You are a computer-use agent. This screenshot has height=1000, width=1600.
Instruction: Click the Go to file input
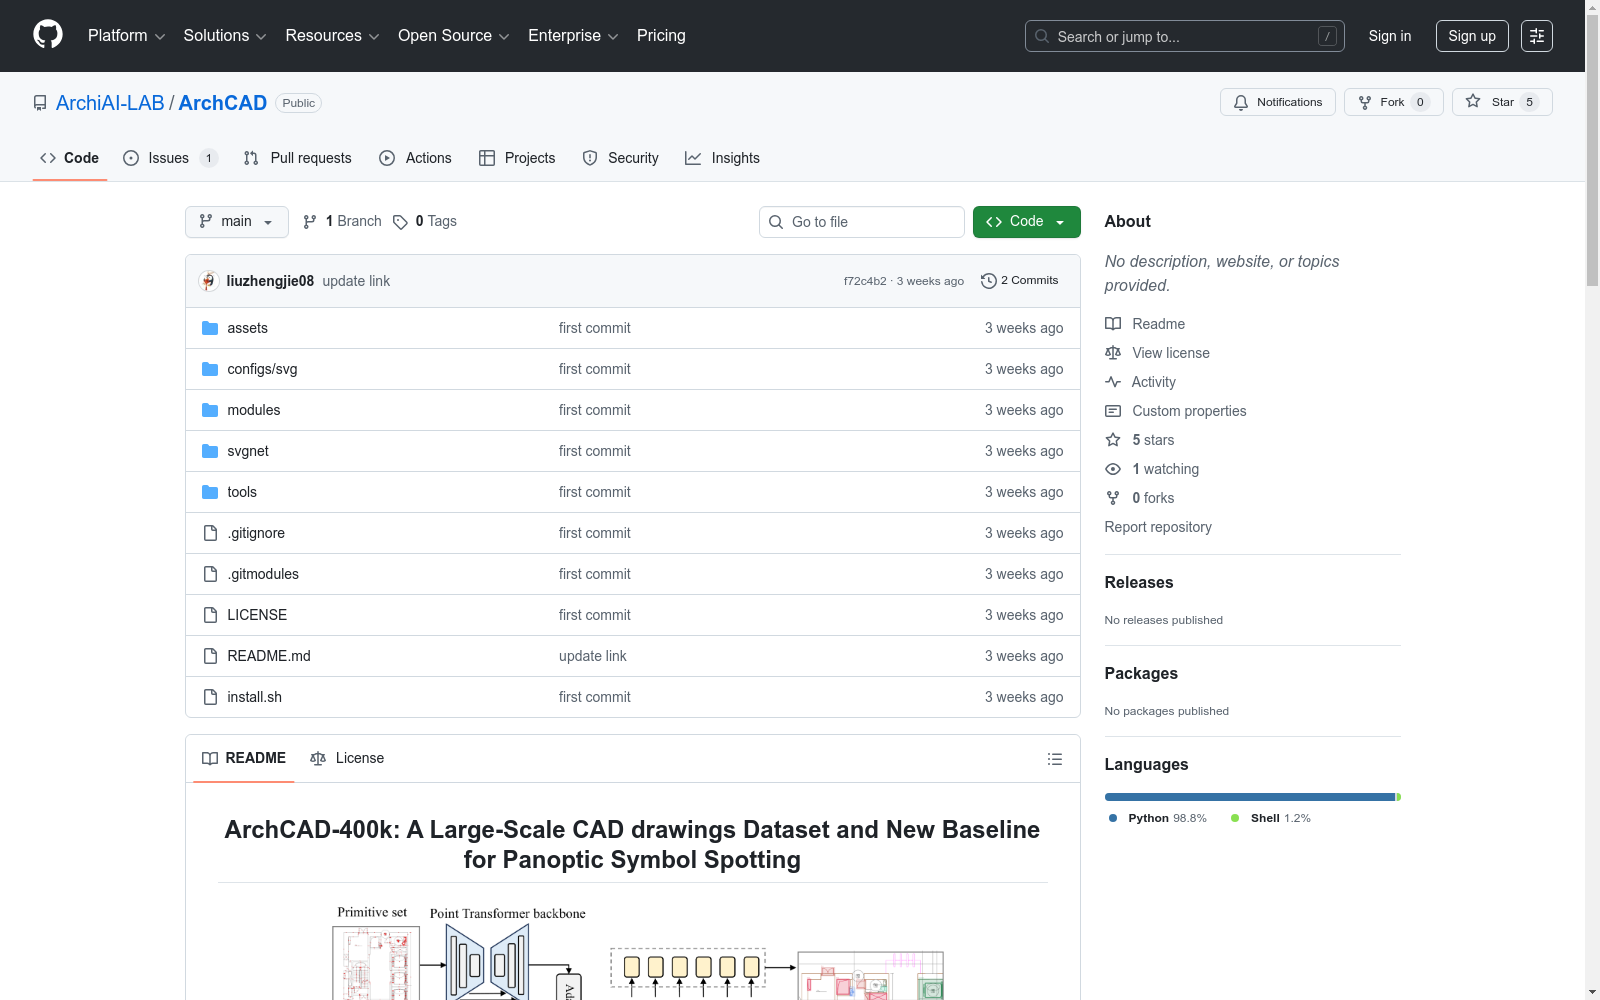point(862,222)
